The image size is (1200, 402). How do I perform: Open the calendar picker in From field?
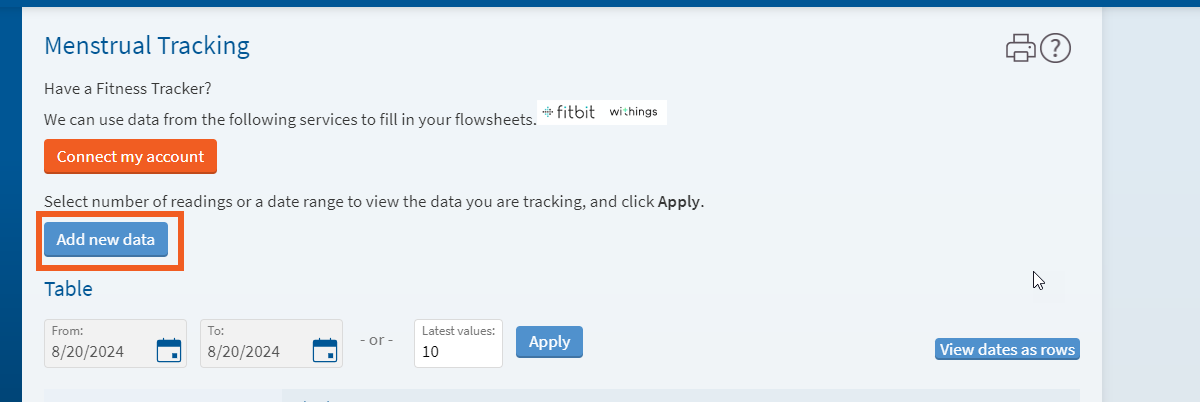[169, 350]
